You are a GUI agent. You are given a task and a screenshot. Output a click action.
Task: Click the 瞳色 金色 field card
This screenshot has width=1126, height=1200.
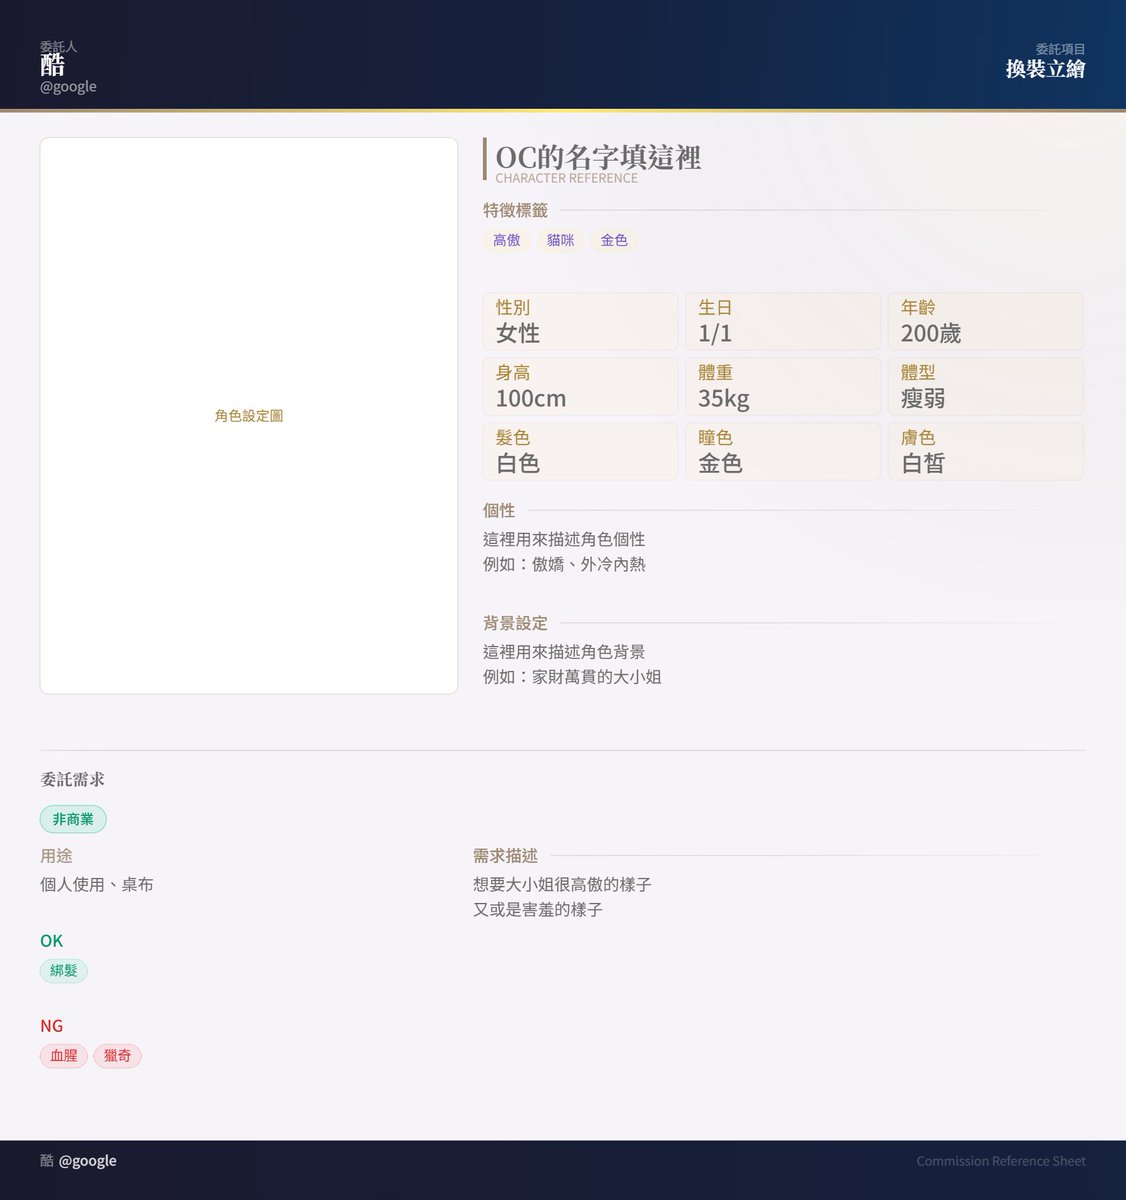[x=783, y=451]
